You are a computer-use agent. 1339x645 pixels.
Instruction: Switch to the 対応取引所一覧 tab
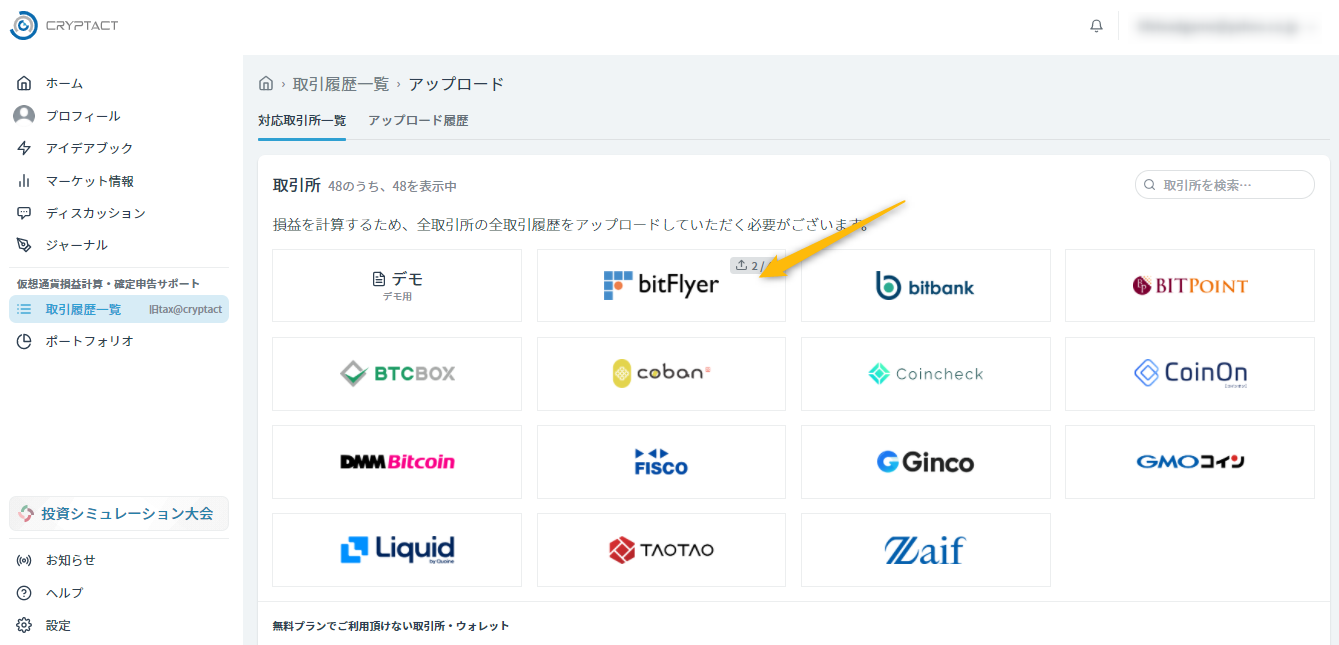point(302,121)
